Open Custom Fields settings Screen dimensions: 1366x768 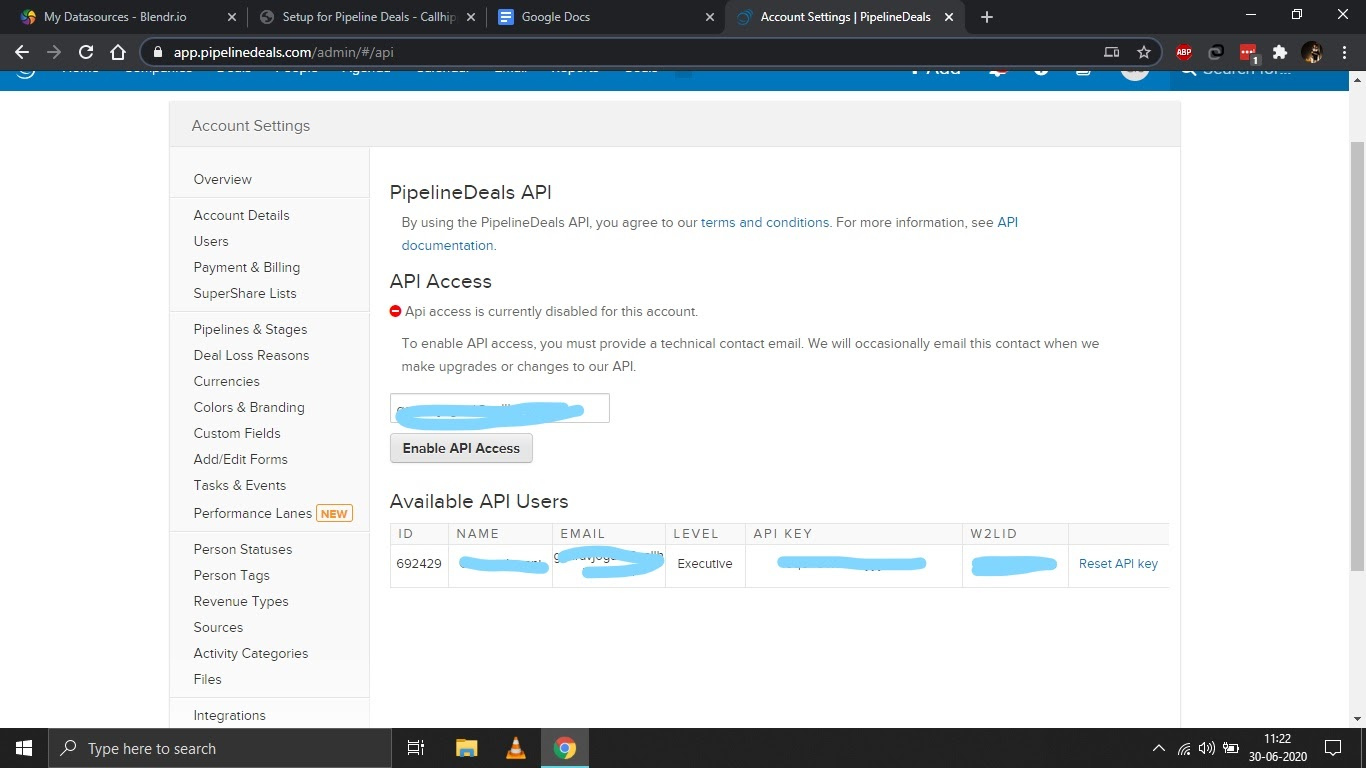237,433
